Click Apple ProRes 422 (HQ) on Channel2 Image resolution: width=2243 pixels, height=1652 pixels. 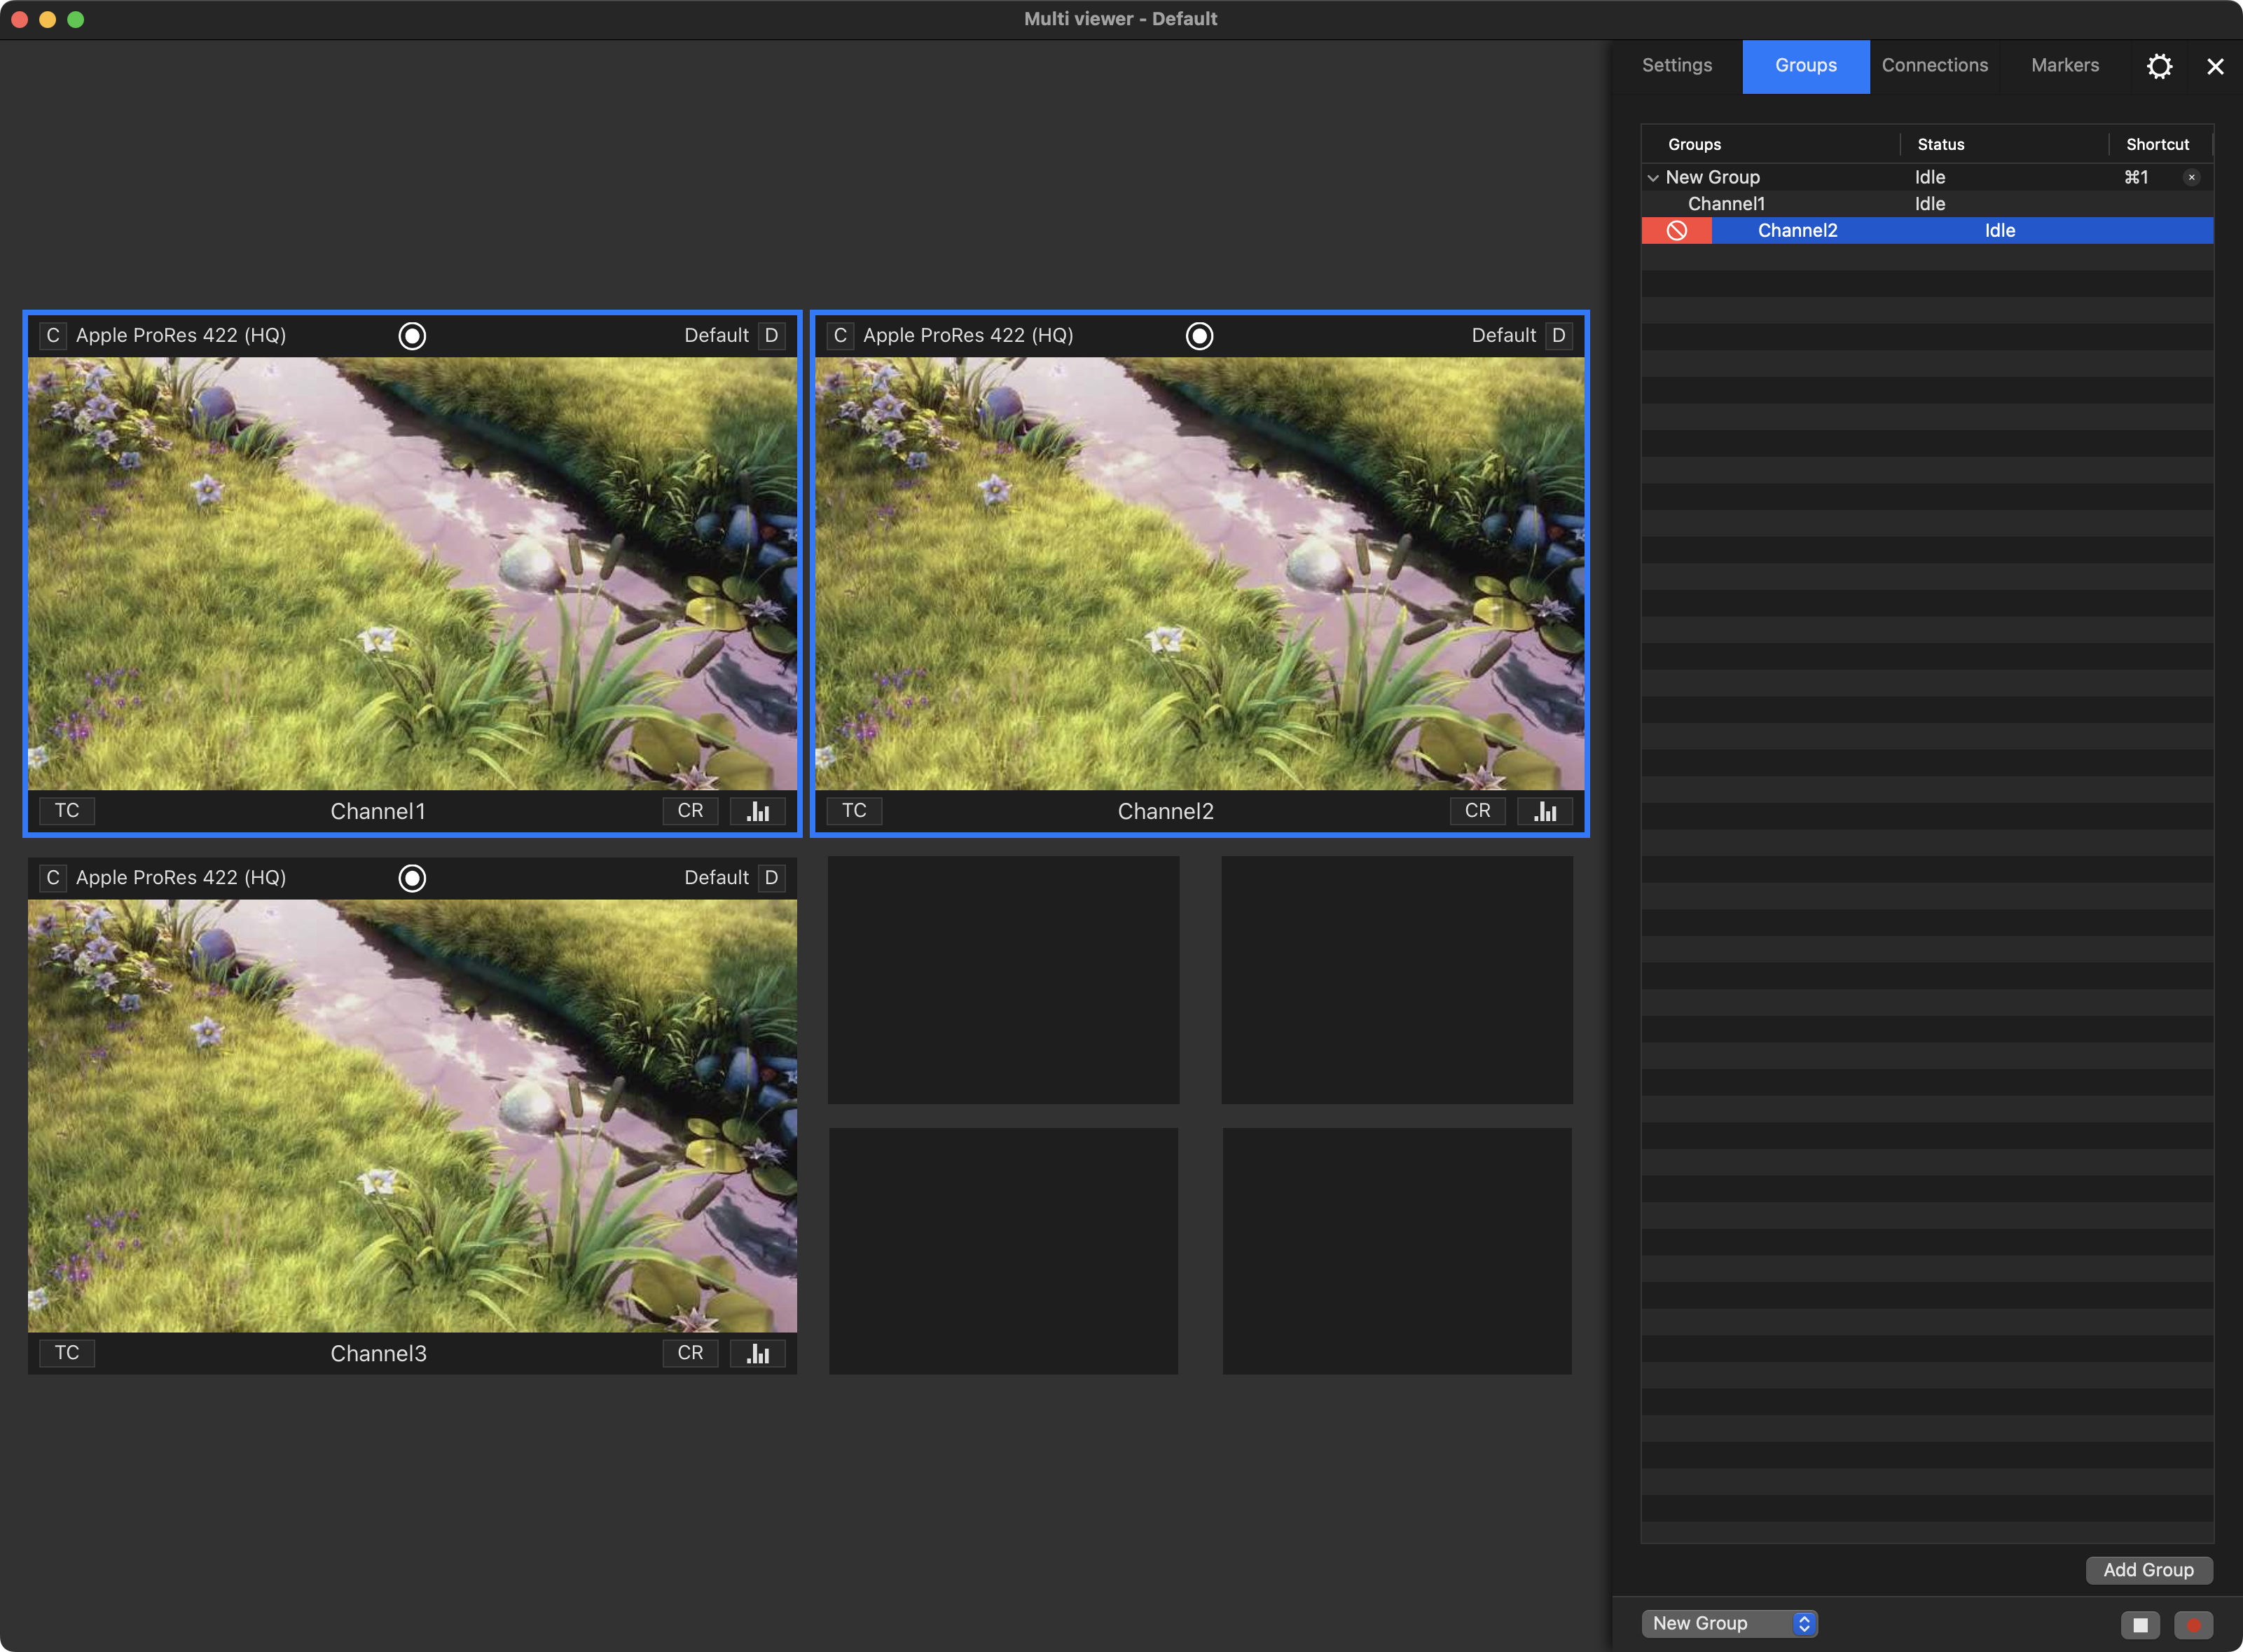click(x=968, y=336)
